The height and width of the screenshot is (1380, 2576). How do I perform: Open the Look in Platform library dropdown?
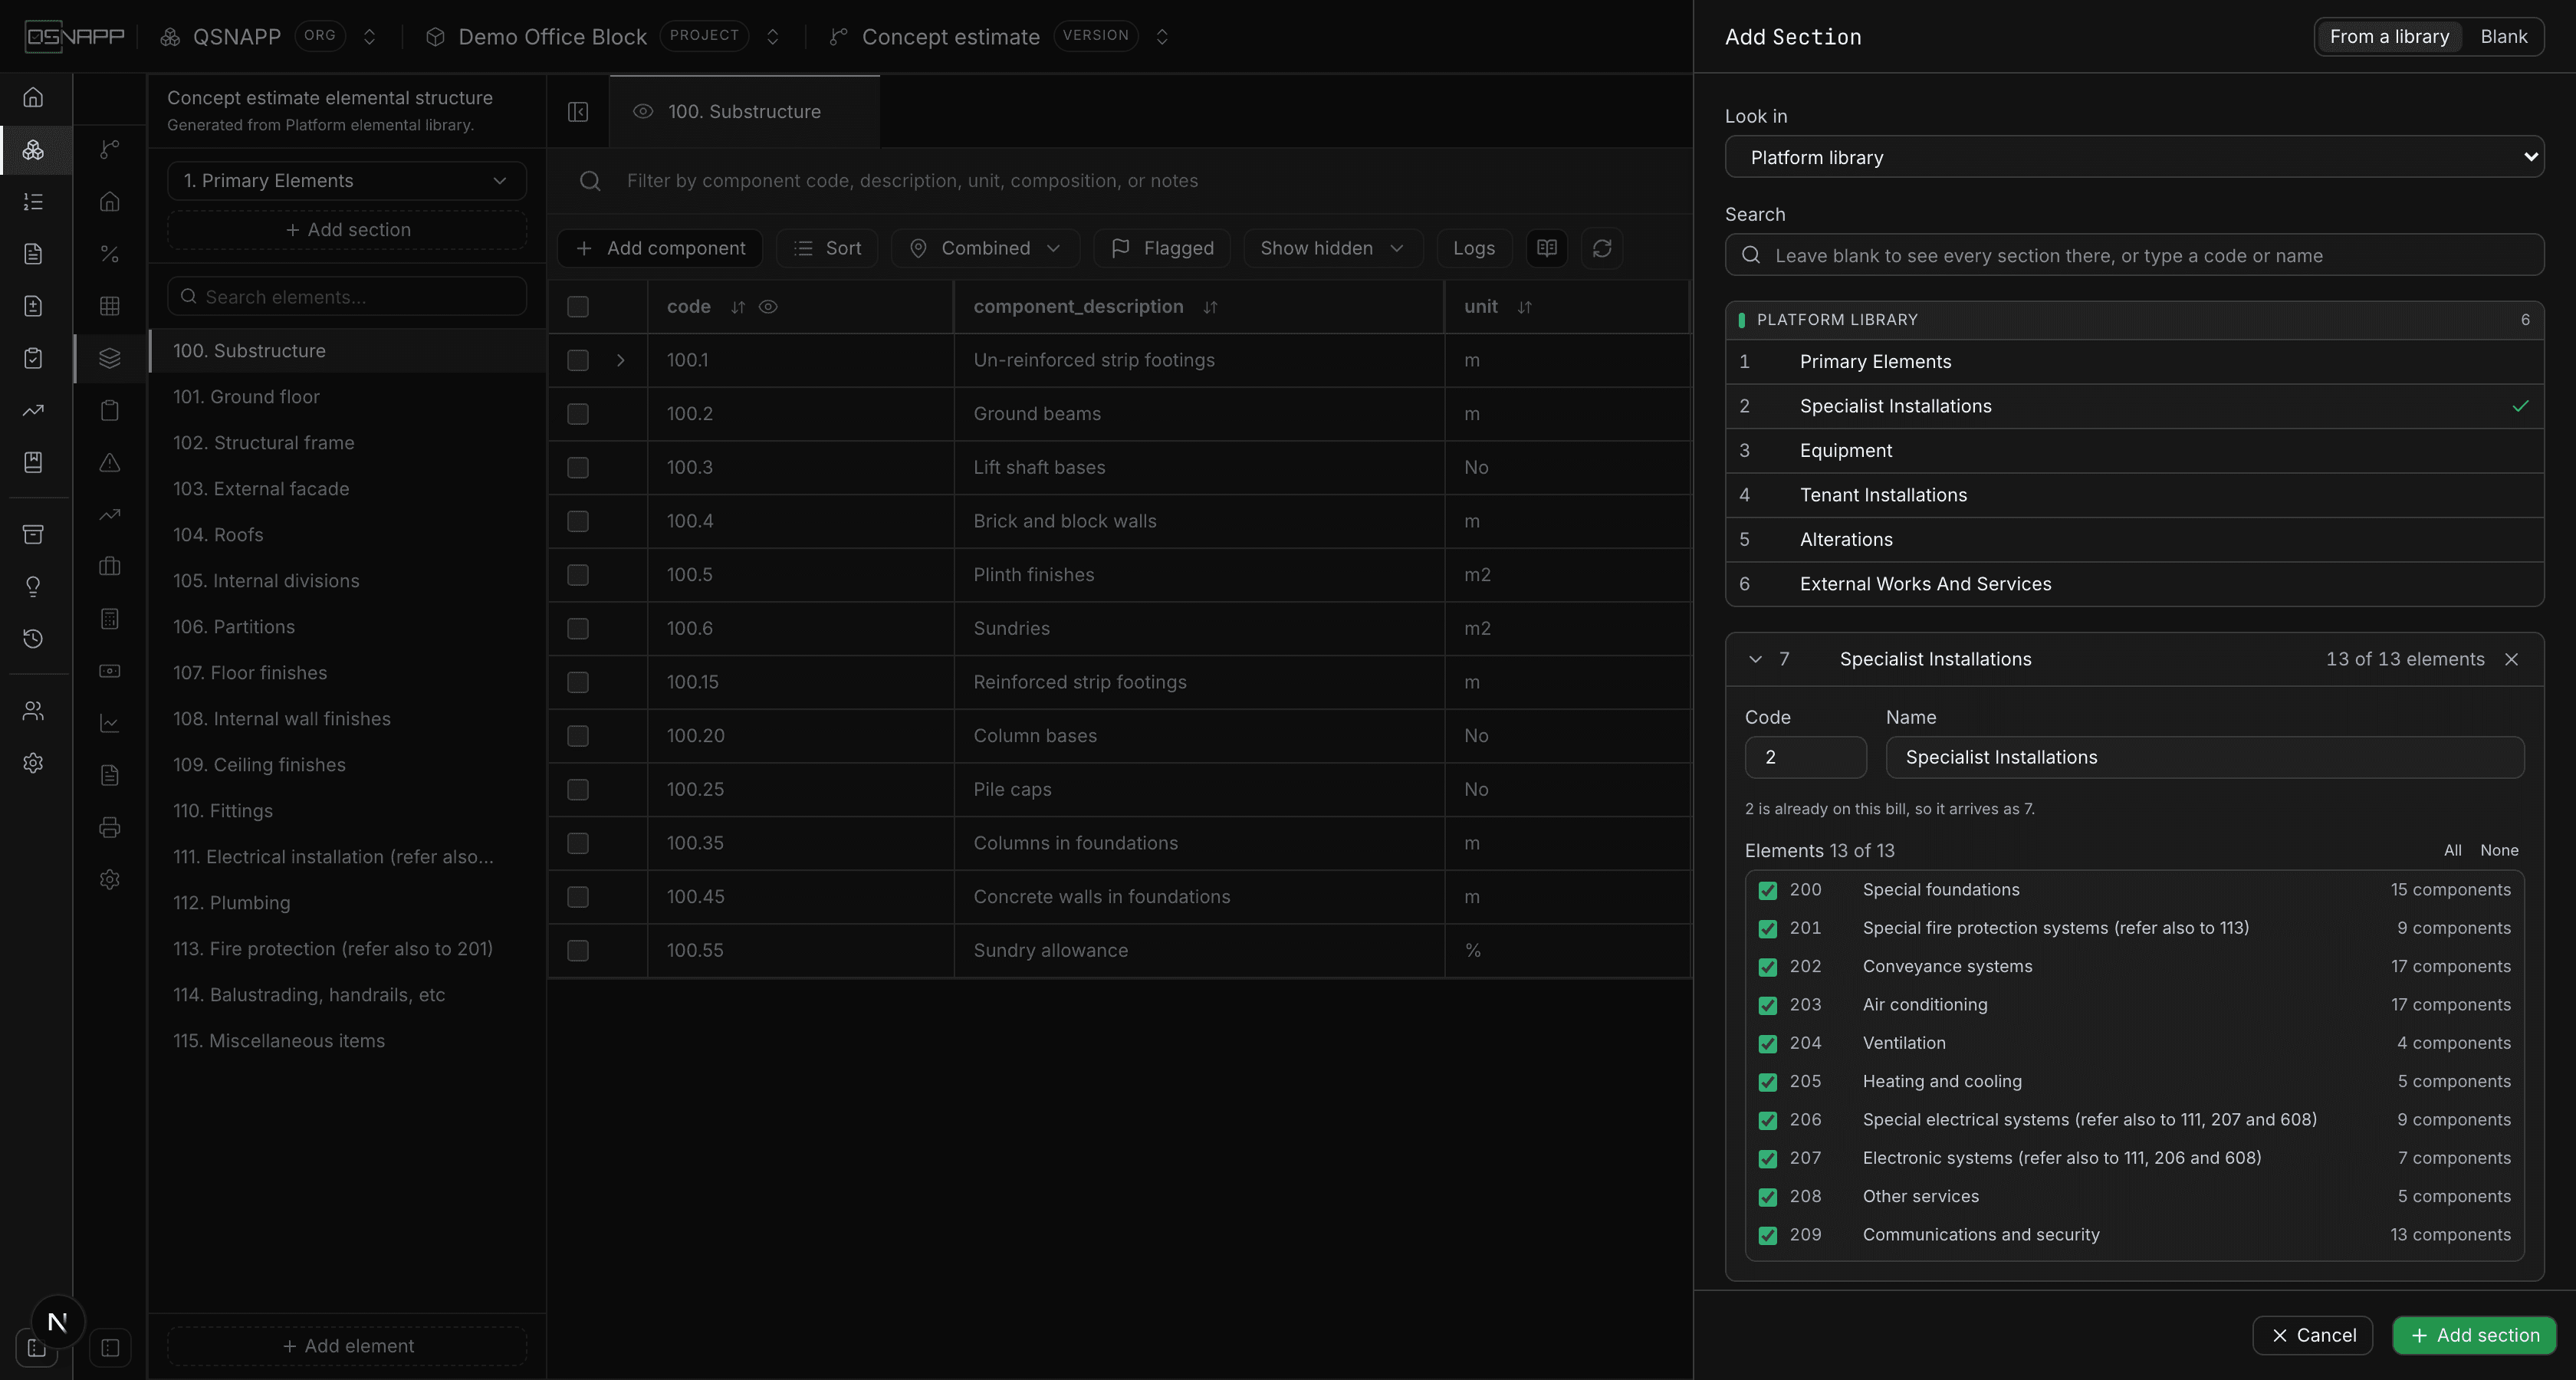pyautogui.click(x=2134, y=157)
